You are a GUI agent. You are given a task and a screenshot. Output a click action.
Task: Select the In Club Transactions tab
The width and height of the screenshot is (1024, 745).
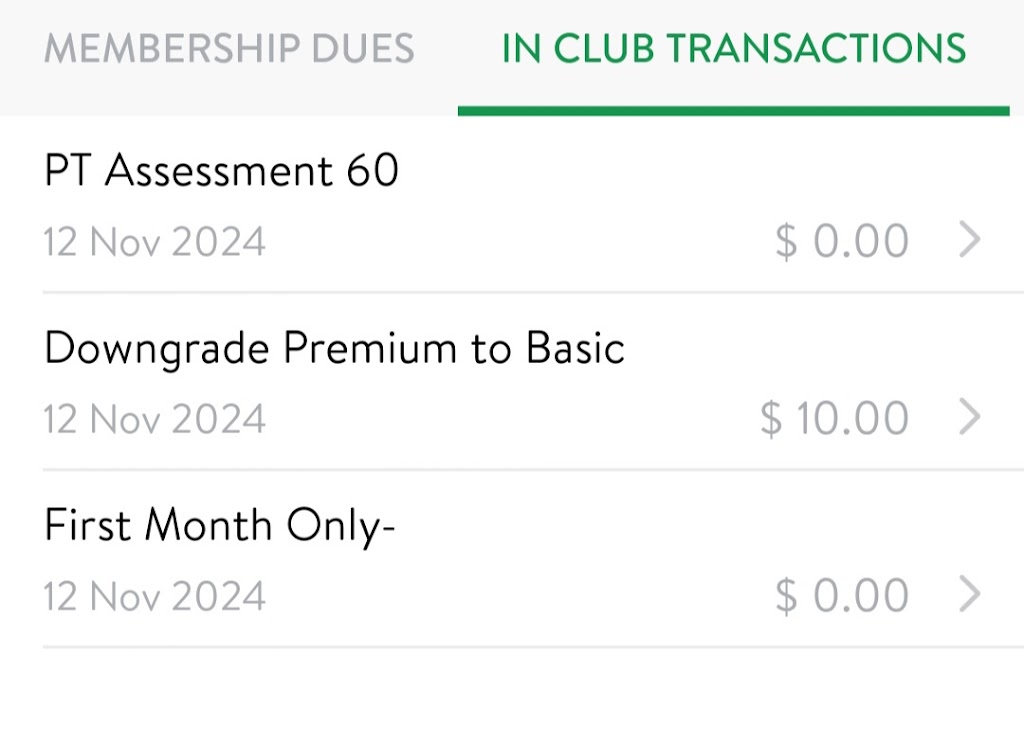(734, 49)
